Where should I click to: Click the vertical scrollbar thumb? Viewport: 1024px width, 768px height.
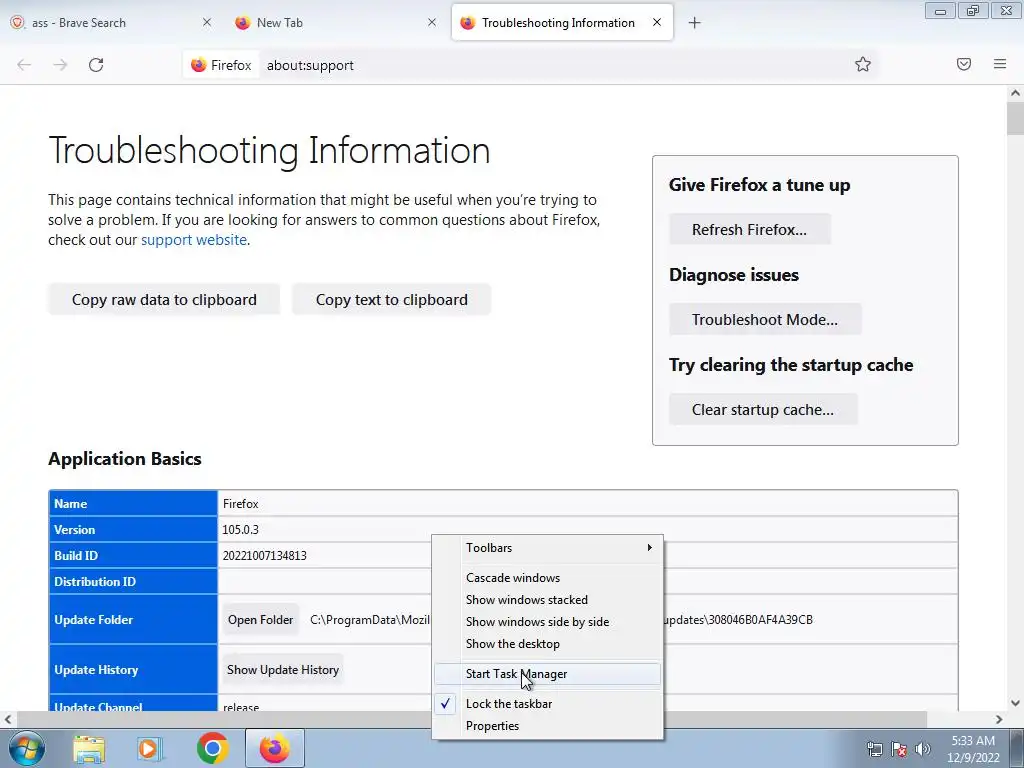1015,118
